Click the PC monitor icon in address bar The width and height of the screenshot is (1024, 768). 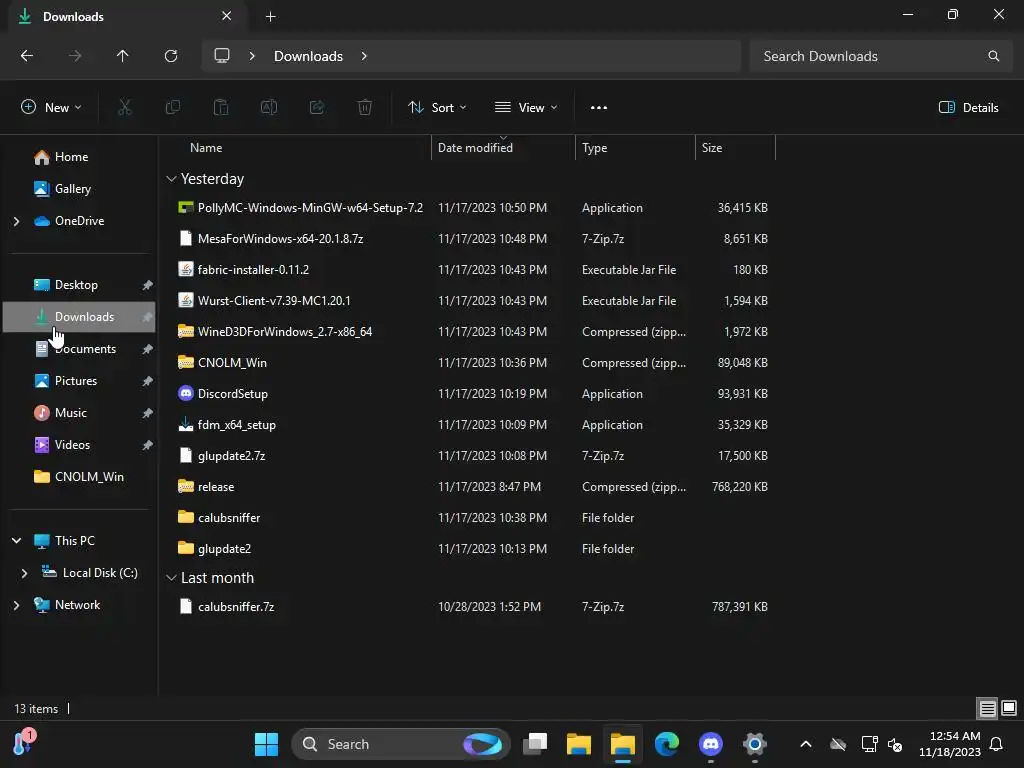pos(222,56)
